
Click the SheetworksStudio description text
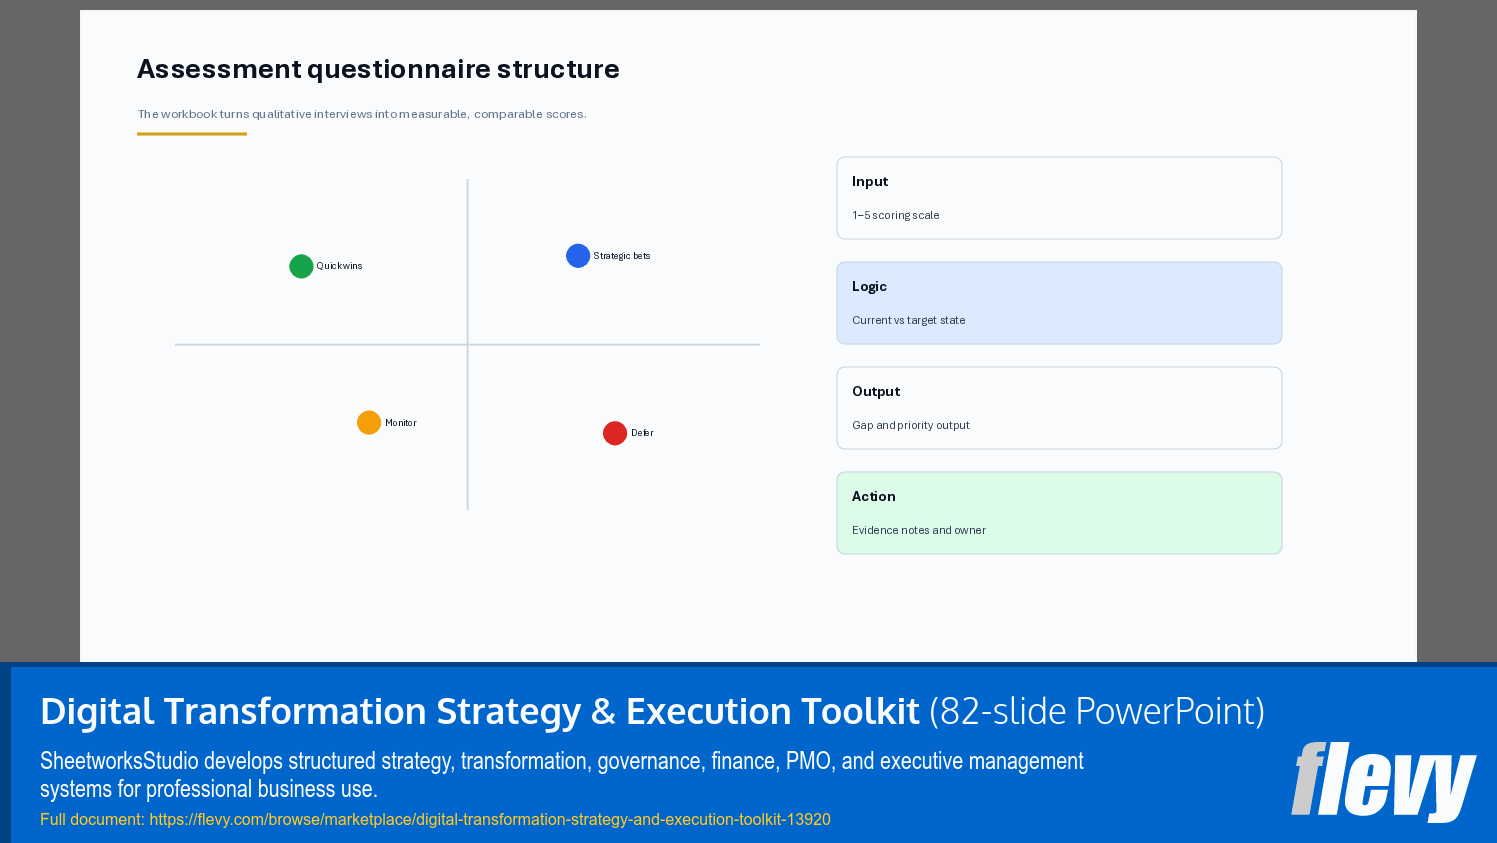point(562,774)
